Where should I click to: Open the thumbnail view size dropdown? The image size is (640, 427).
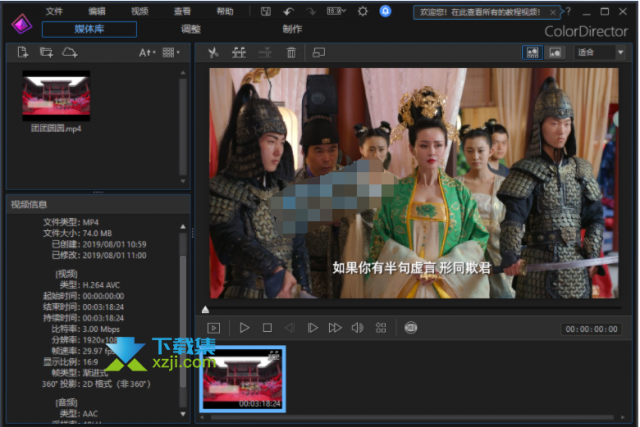pyautogui.click(x=171, y=53)
